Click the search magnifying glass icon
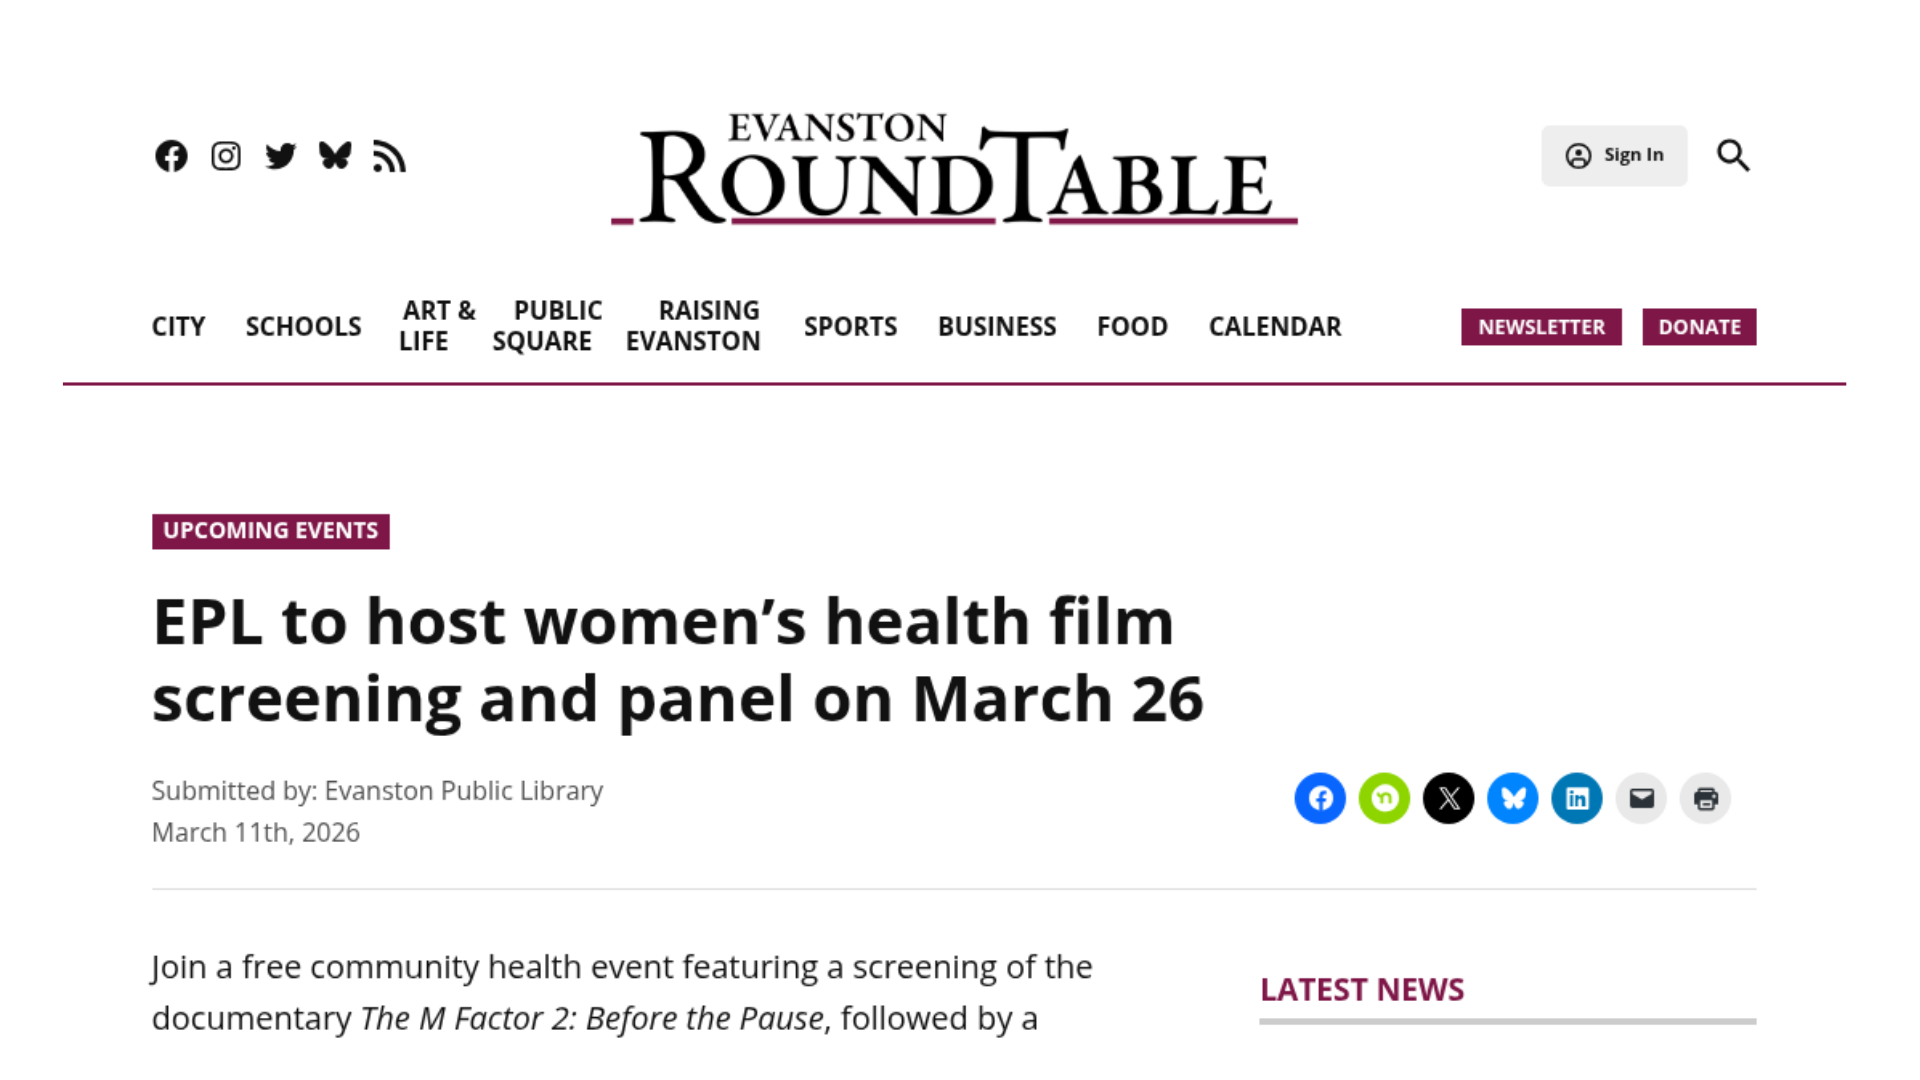1920x1080 pixels. 1733,156
